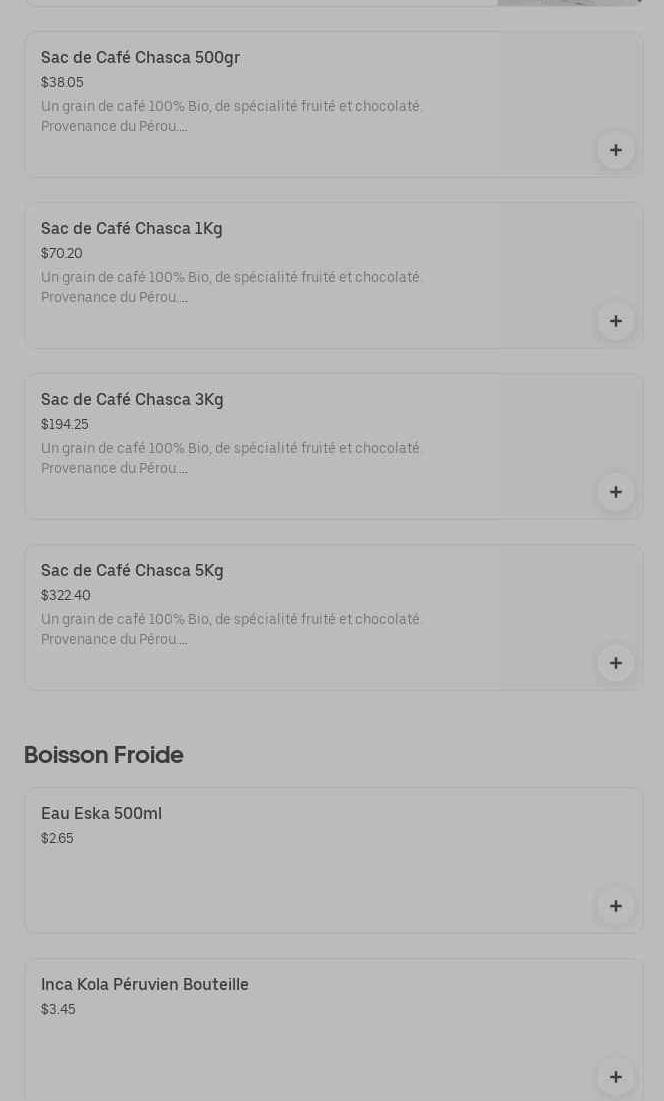Add the Chasca 3Kg coffee bag
Viewport: 664px width, 1101px height.
click(x=615, y=492)
